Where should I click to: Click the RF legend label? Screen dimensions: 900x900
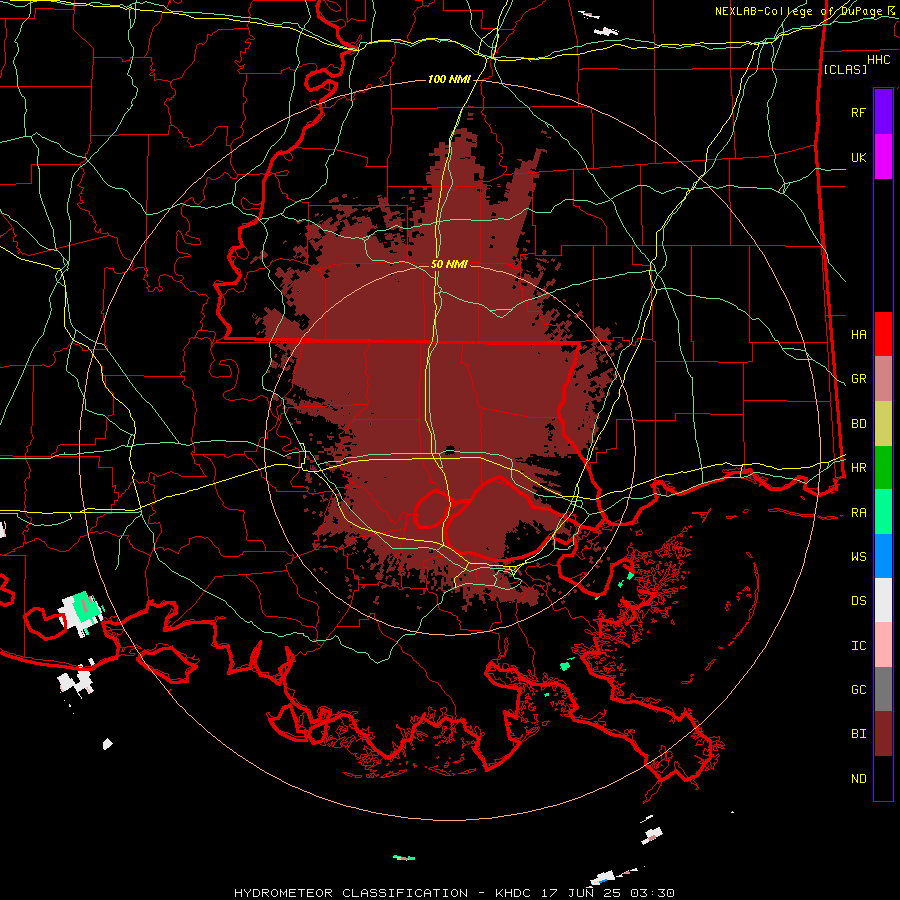[x=858, y=112]
